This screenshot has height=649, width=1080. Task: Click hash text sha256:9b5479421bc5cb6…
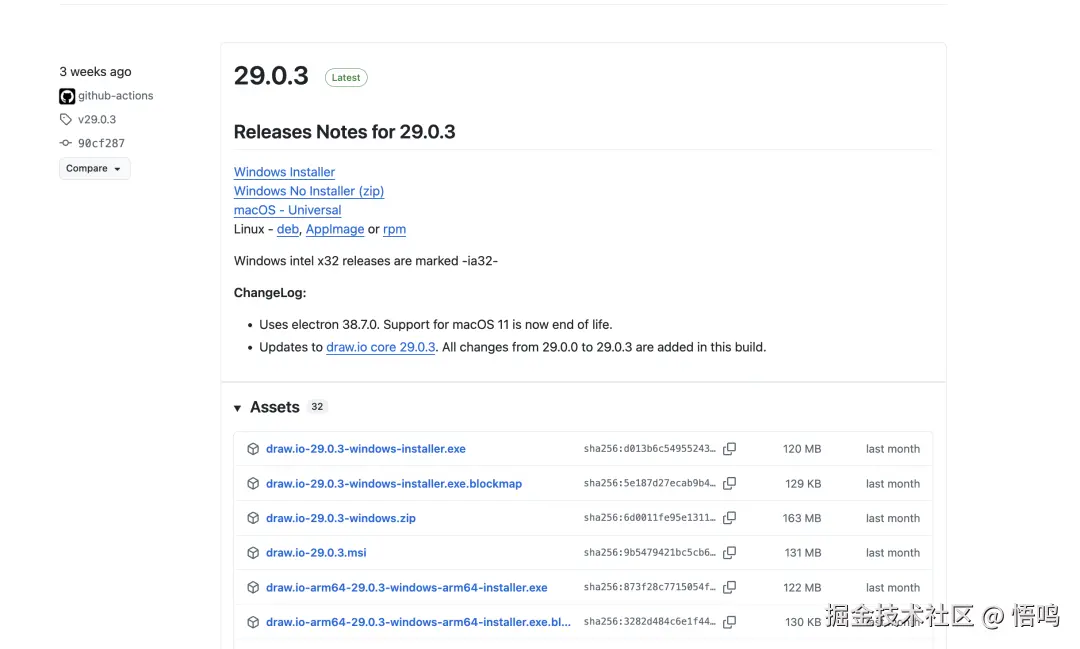pyautogui.click(x=650, y=553)
